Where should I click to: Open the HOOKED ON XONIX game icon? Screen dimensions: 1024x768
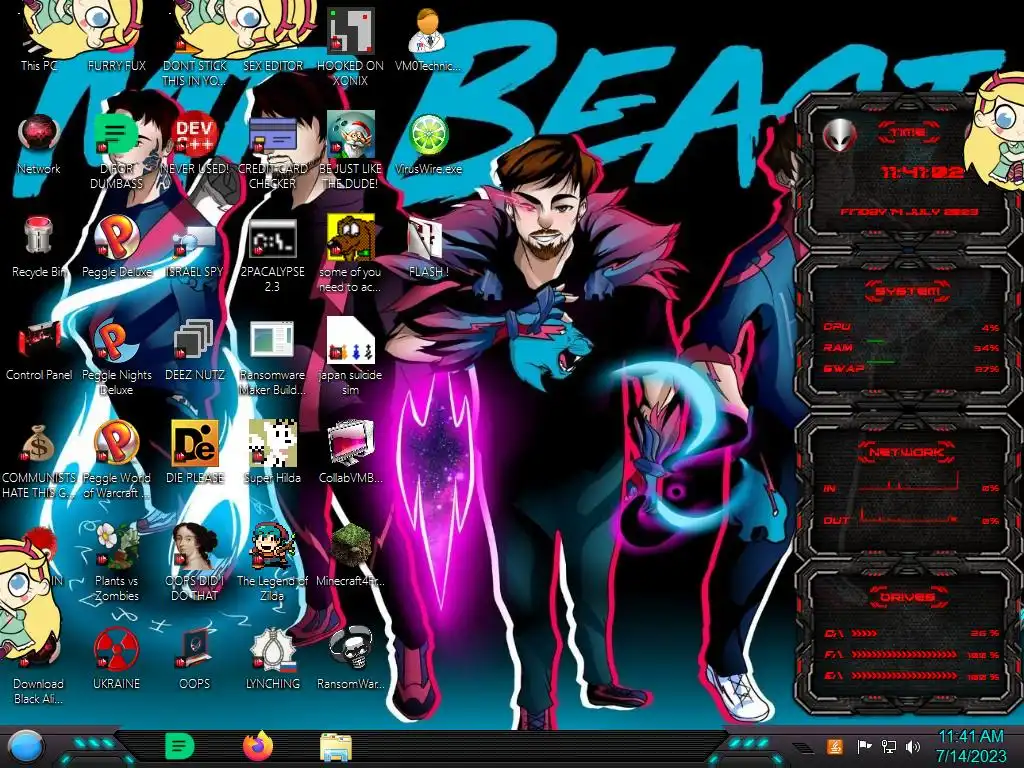click(350, 47)
